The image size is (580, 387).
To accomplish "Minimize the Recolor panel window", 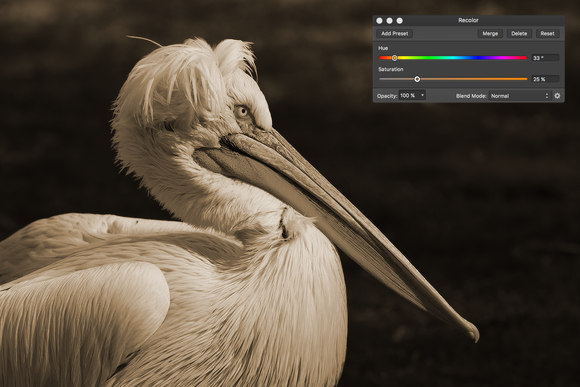I will (x=390, y=21).
